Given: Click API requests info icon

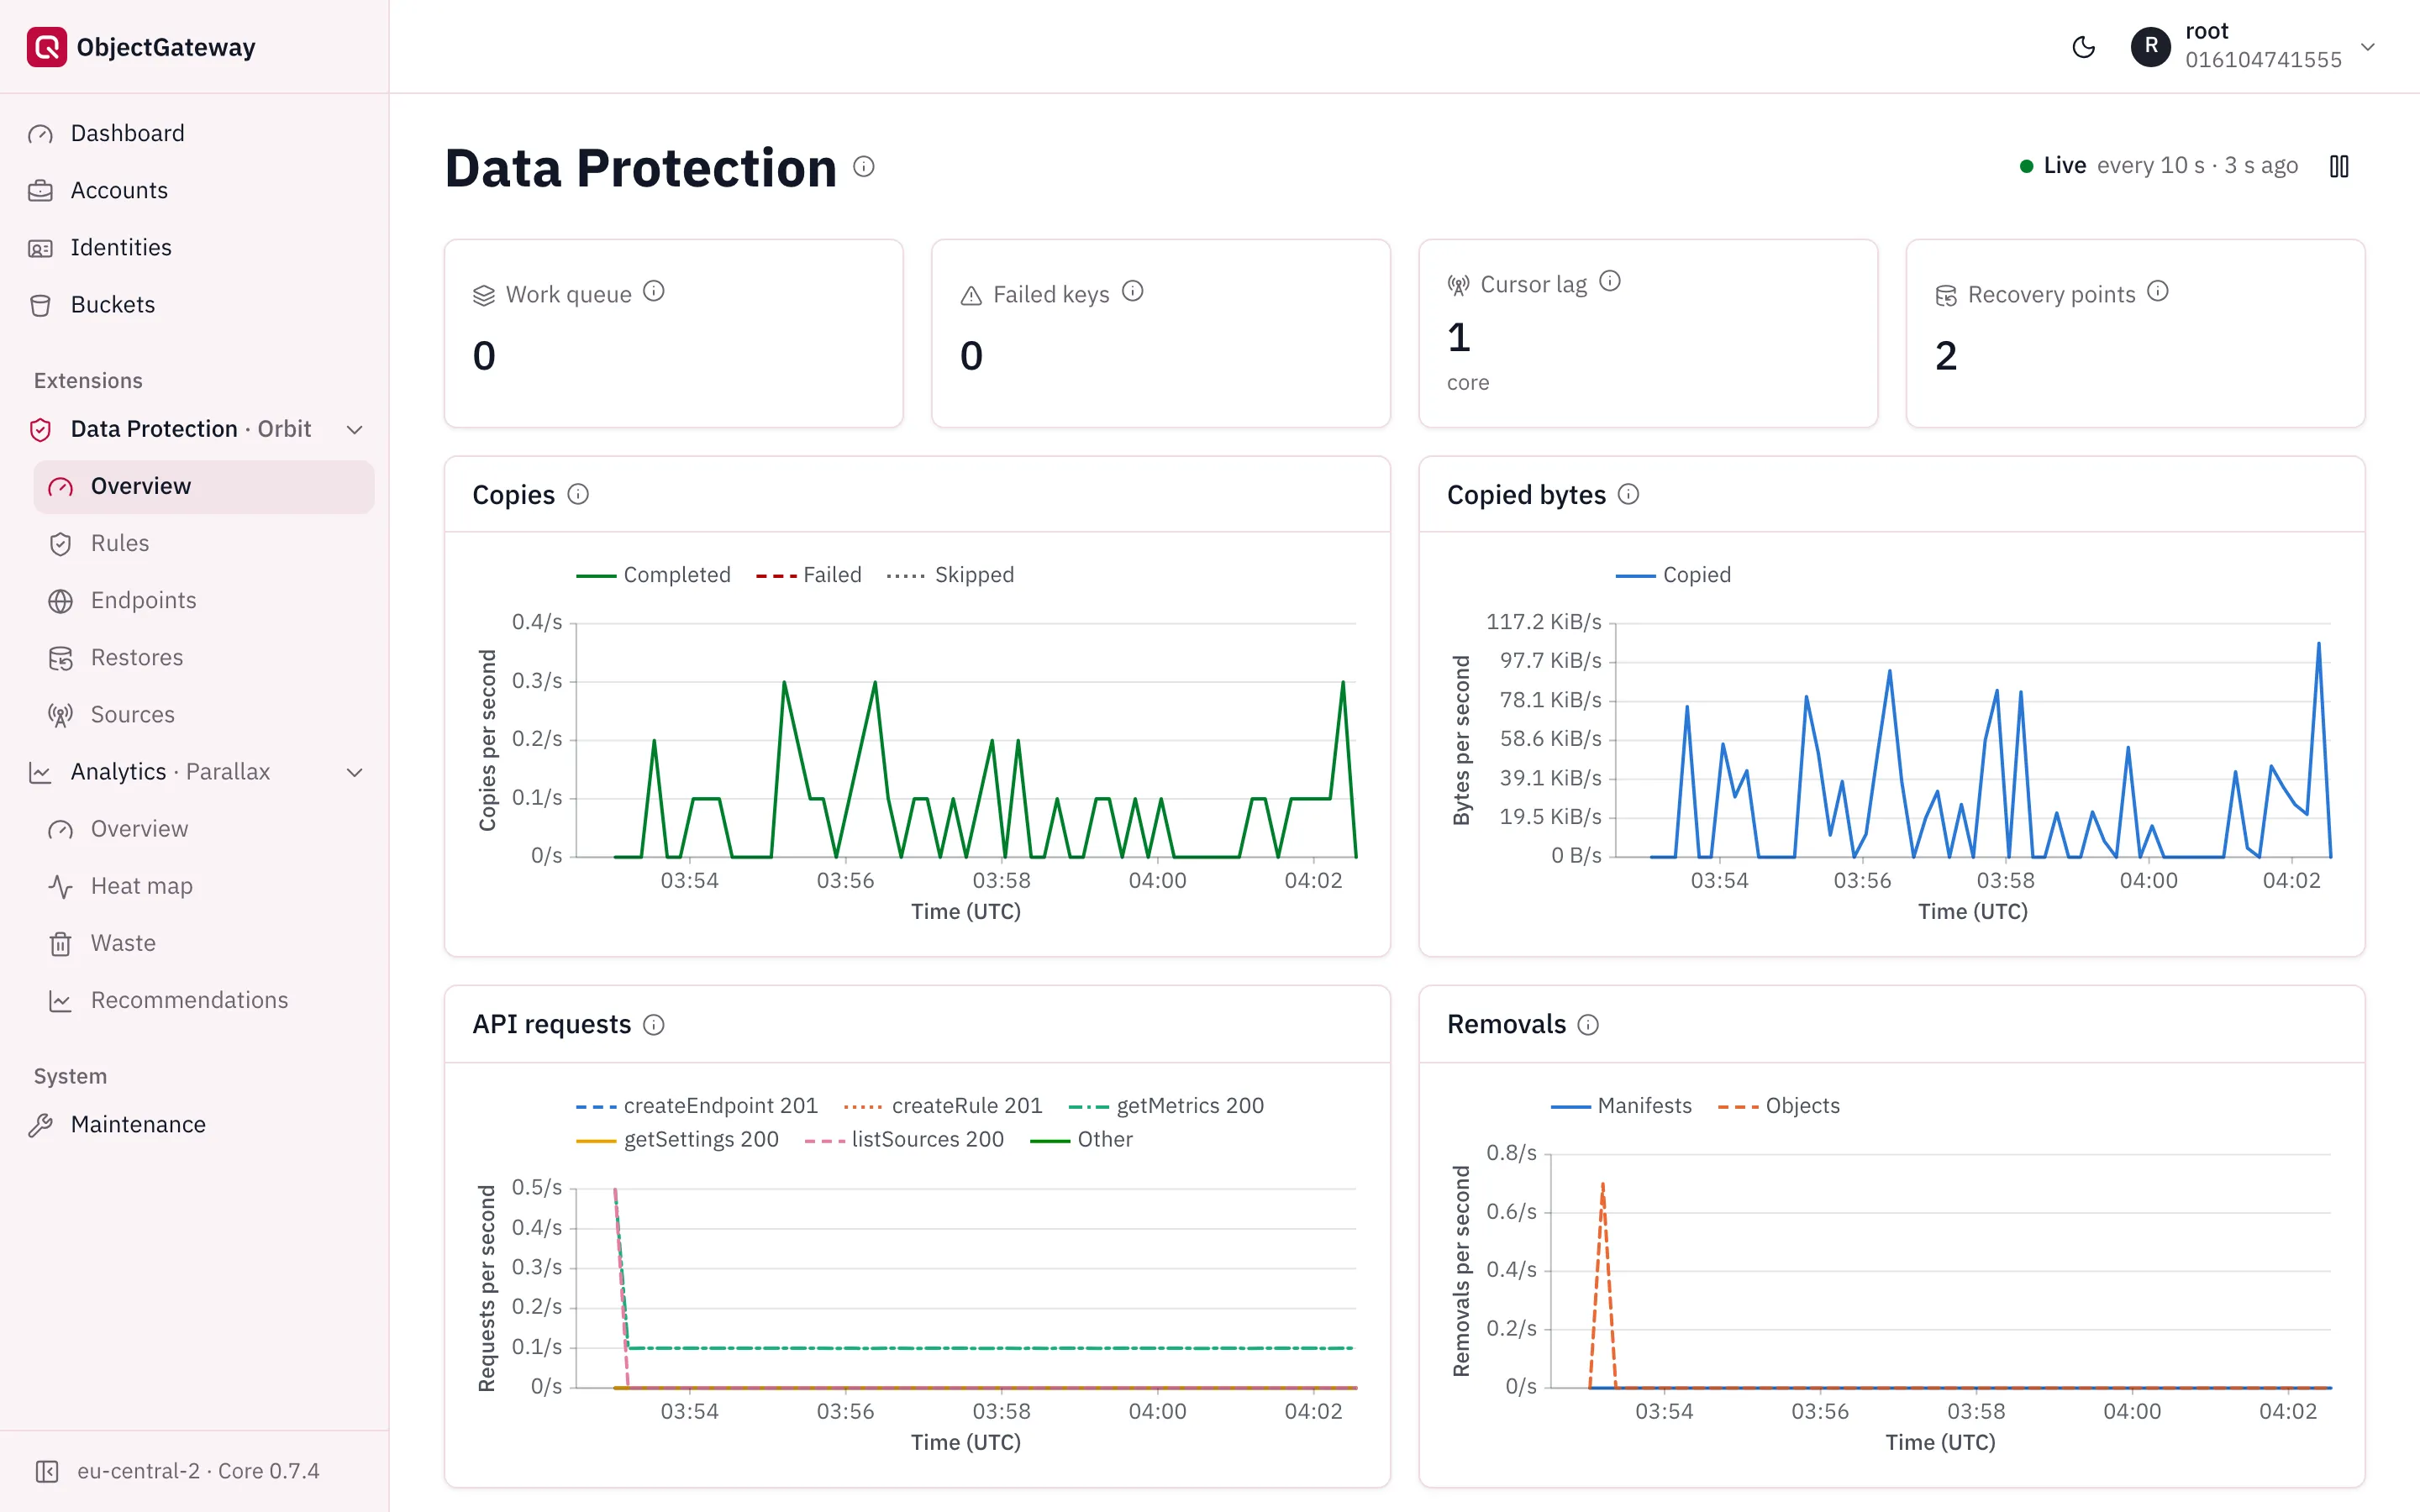Looking at the screenshot, I should click(653, 1025).
